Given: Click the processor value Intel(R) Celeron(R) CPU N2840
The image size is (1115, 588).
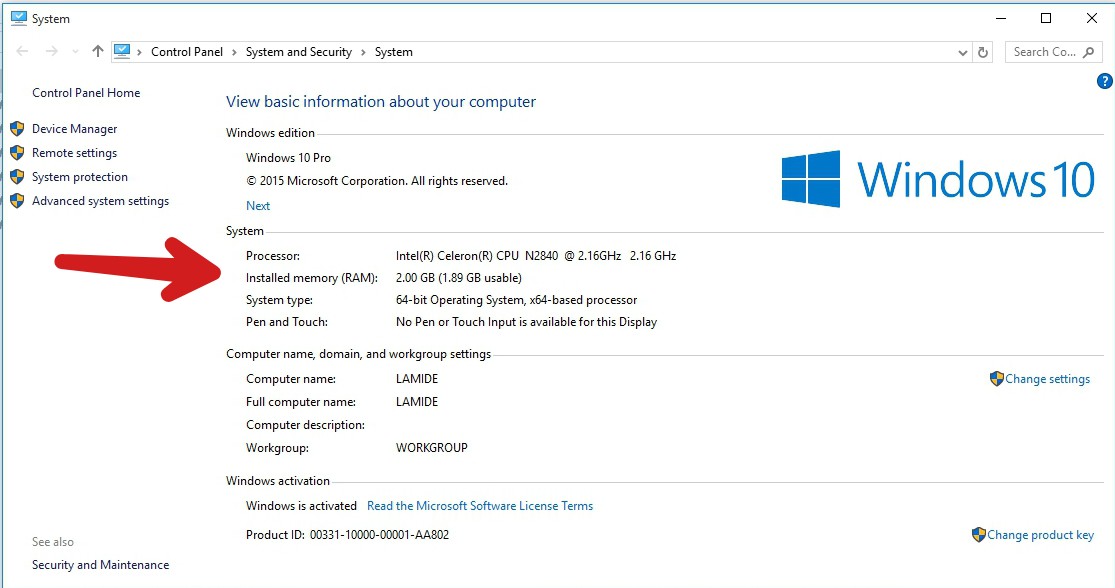Looking at the screenshot, I should [536, 256].
